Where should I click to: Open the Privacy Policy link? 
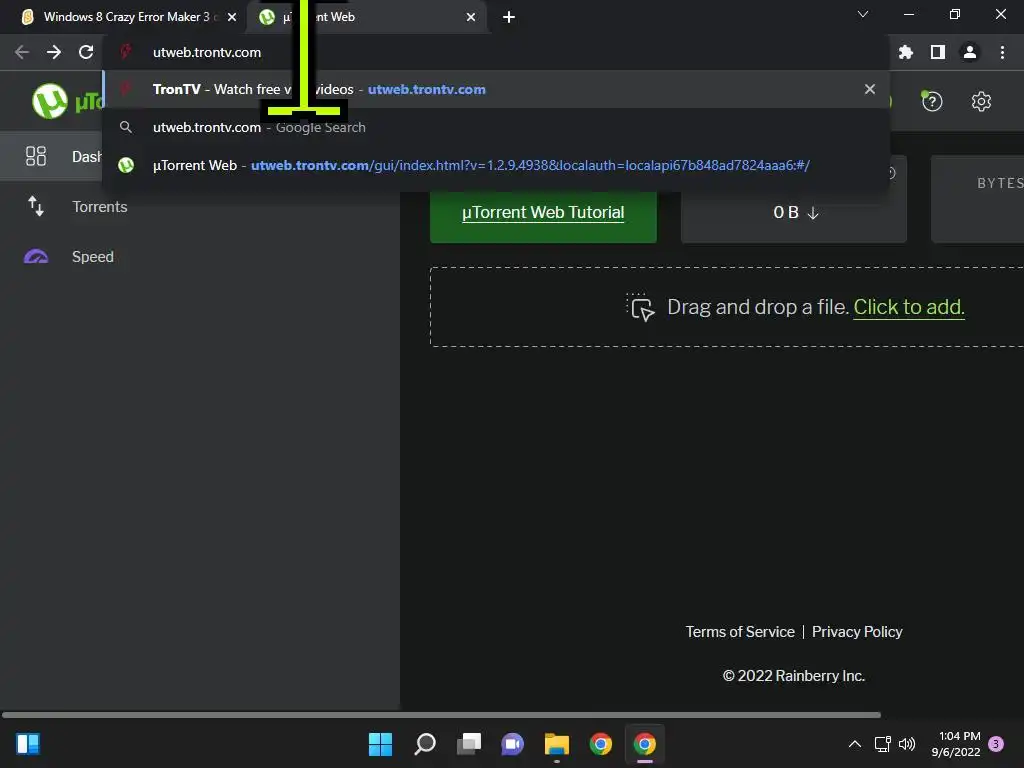[x=857, y=632]
